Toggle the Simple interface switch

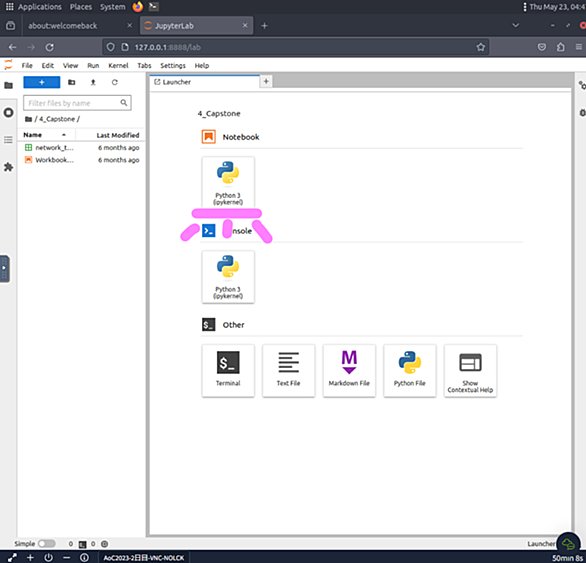pyautogui.click(x=47, y=544)
